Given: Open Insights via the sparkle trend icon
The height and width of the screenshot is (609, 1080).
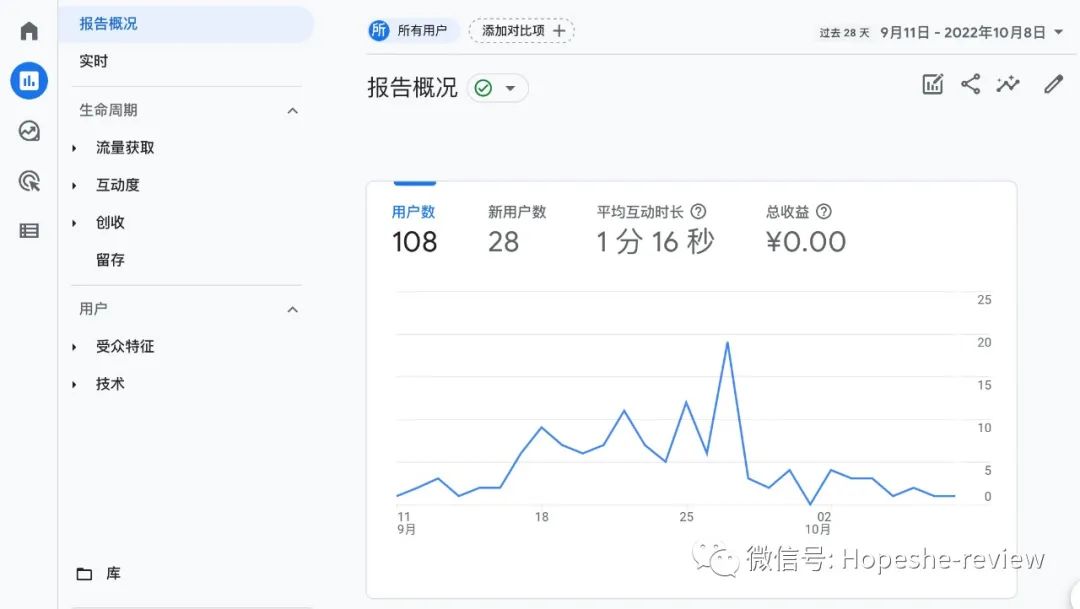Looking at the screenshot, I should pos(1008,84).
